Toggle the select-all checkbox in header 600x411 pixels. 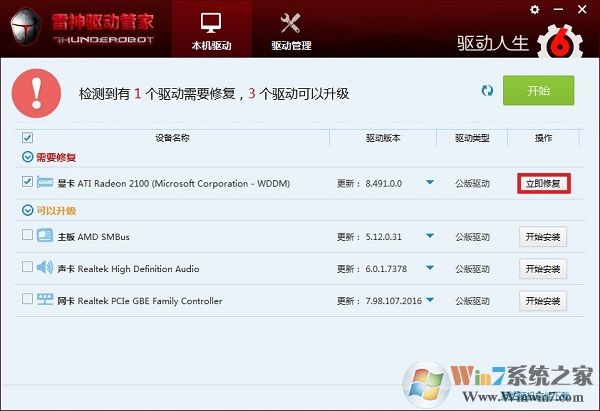pos(28,138)
